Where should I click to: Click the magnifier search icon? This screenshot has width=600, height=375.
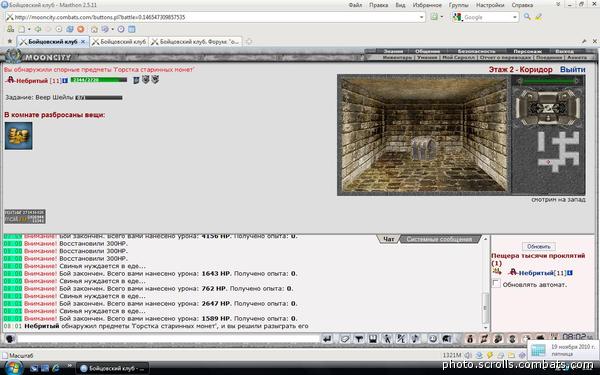point(527,17)
